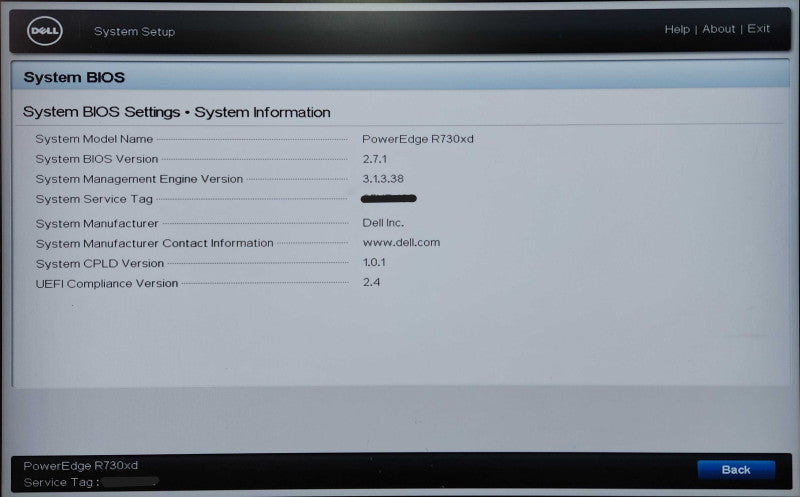Click the Back button

(x=736, y=469)
